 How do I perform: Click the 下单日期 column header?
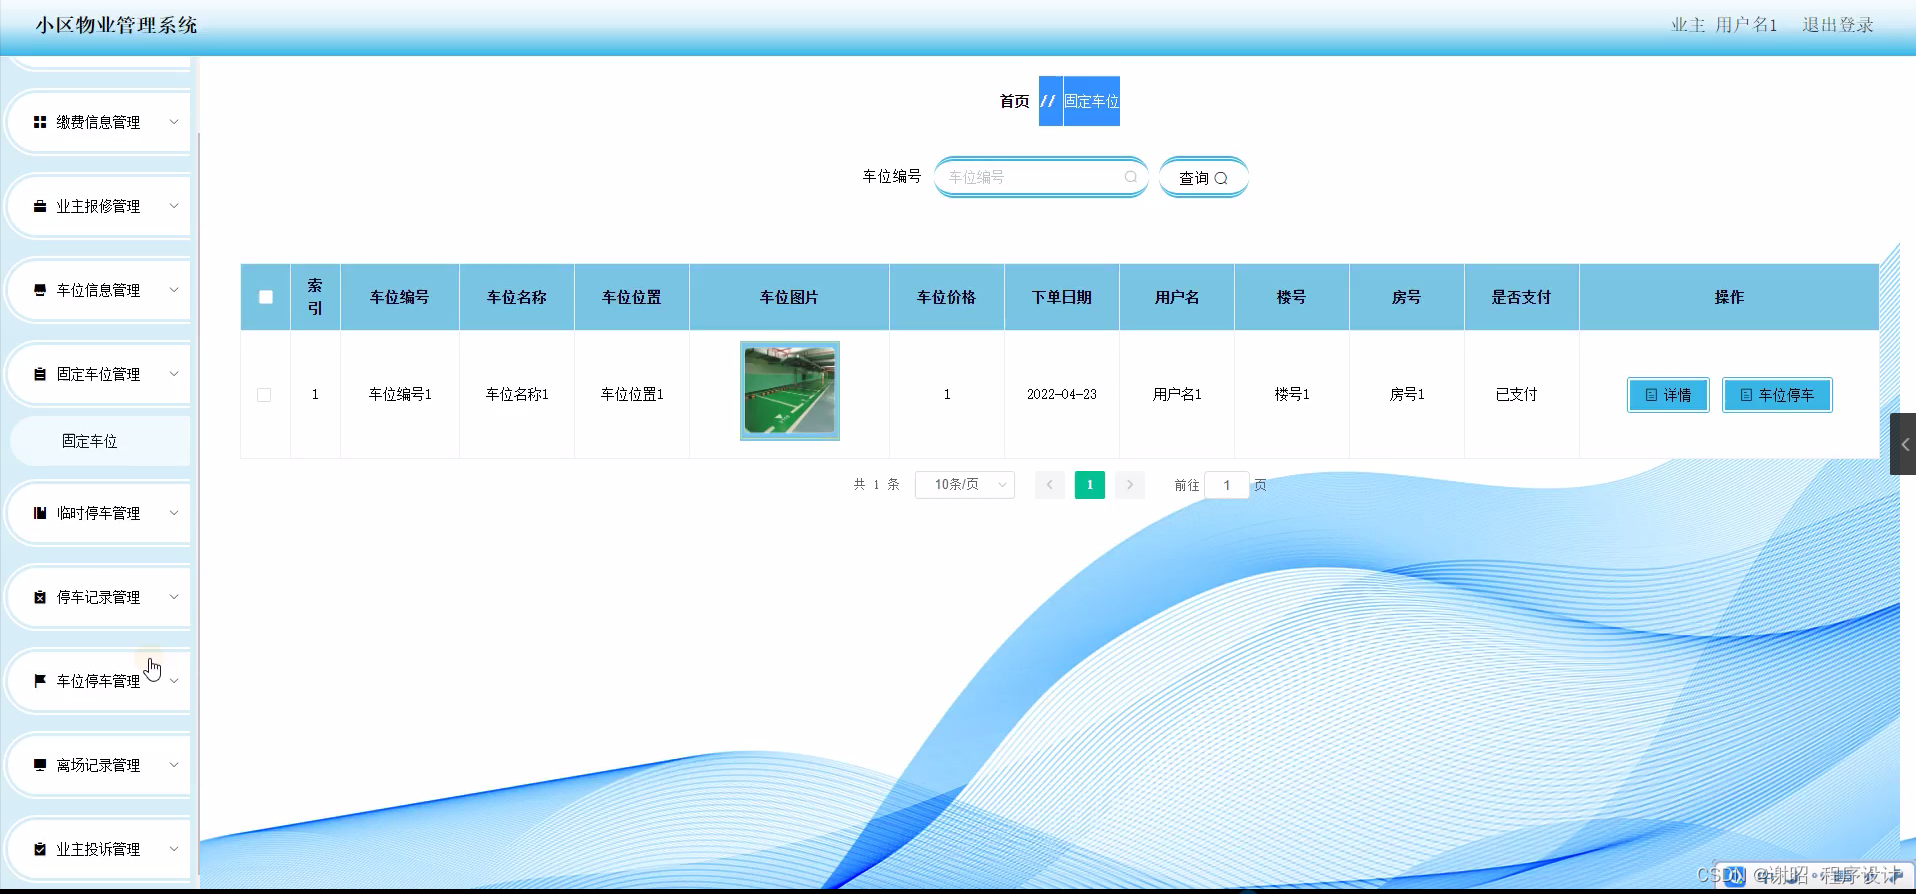click(1062, 297)
